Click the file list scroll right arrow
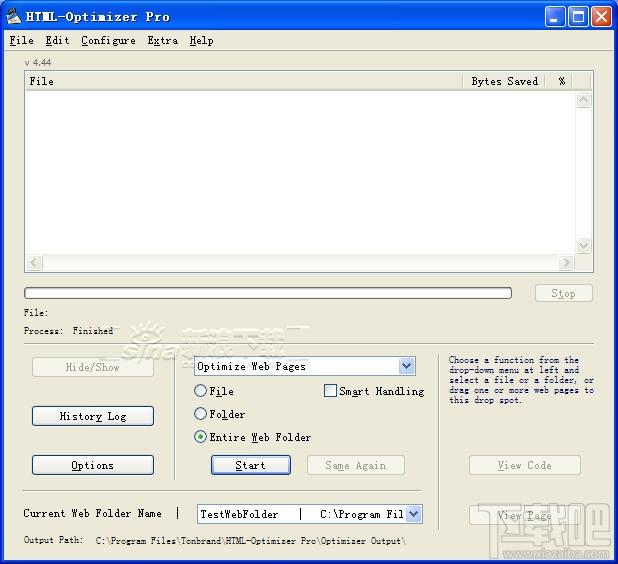The height and width of the screenshot is (564, 618). [566, 262]
